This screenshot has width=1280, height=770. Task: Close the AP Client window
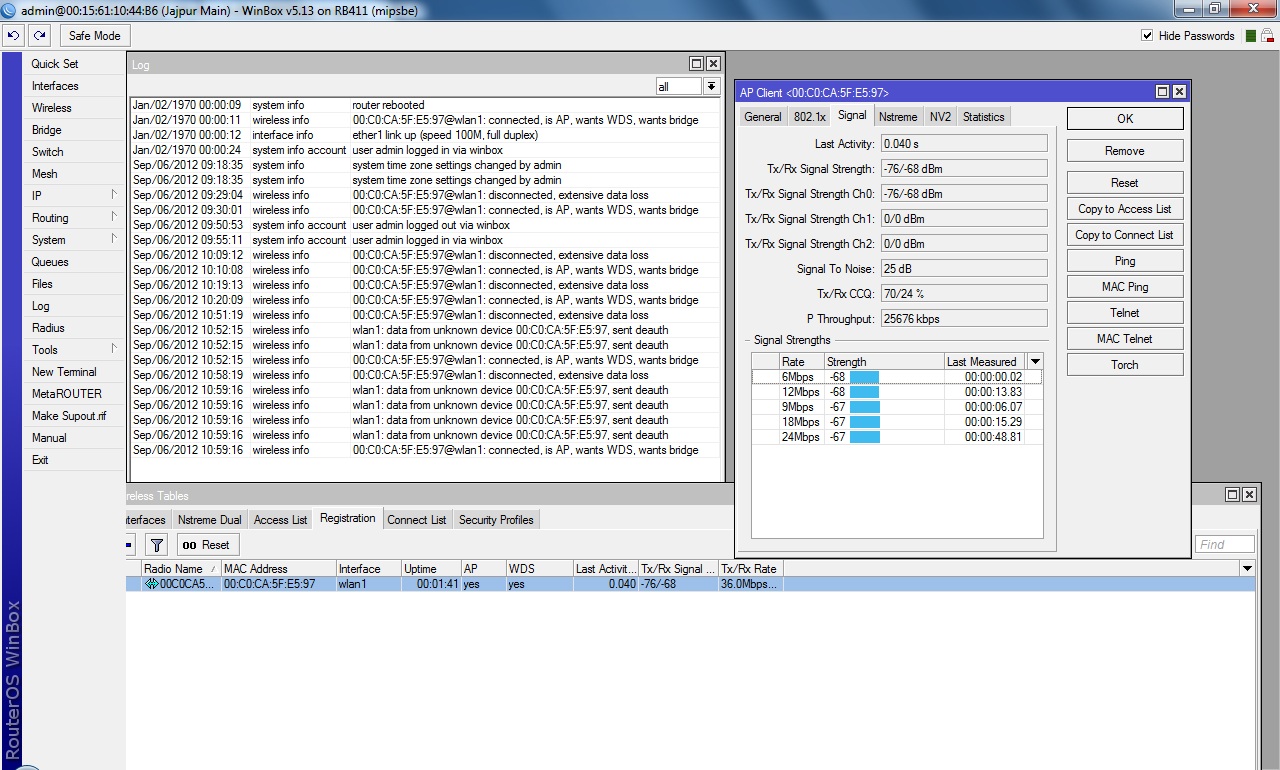(x=1179, y=92)
